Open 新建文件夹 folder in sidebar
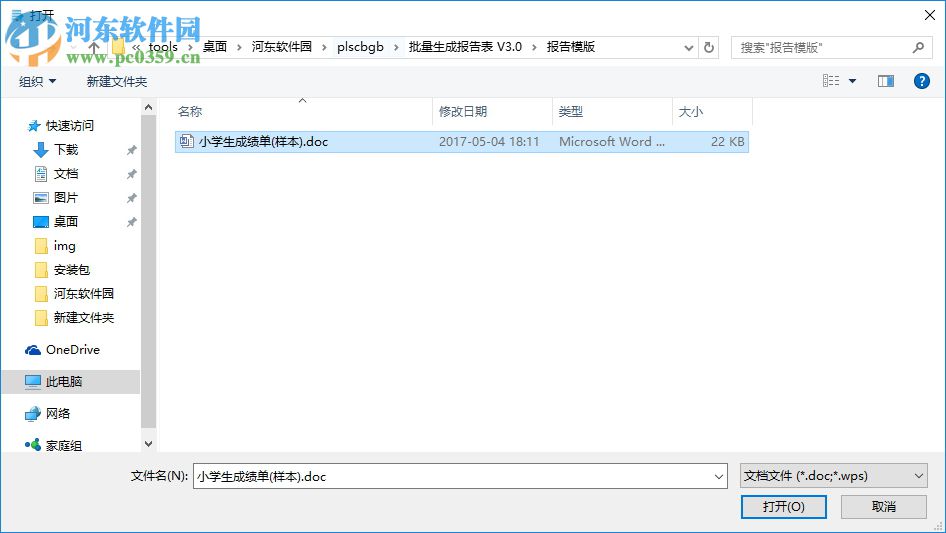The image size is (946, 533). [83, 318]
